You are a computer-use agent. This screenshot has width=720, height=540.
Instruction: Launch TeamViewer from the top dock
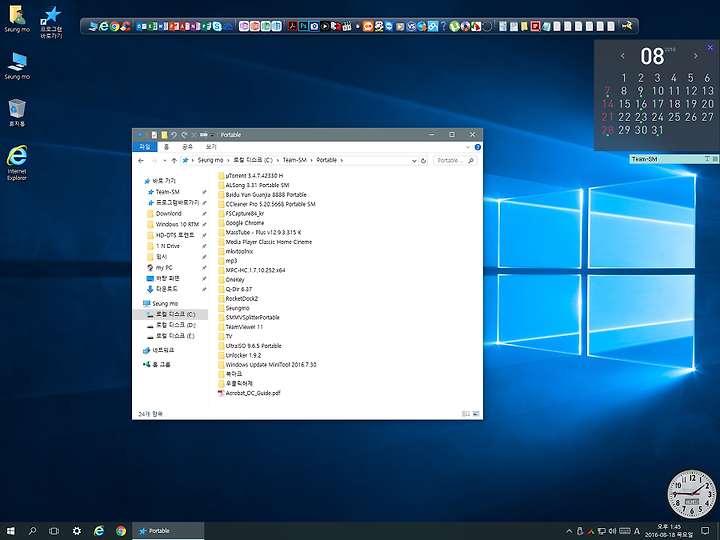tap(389, 26)
